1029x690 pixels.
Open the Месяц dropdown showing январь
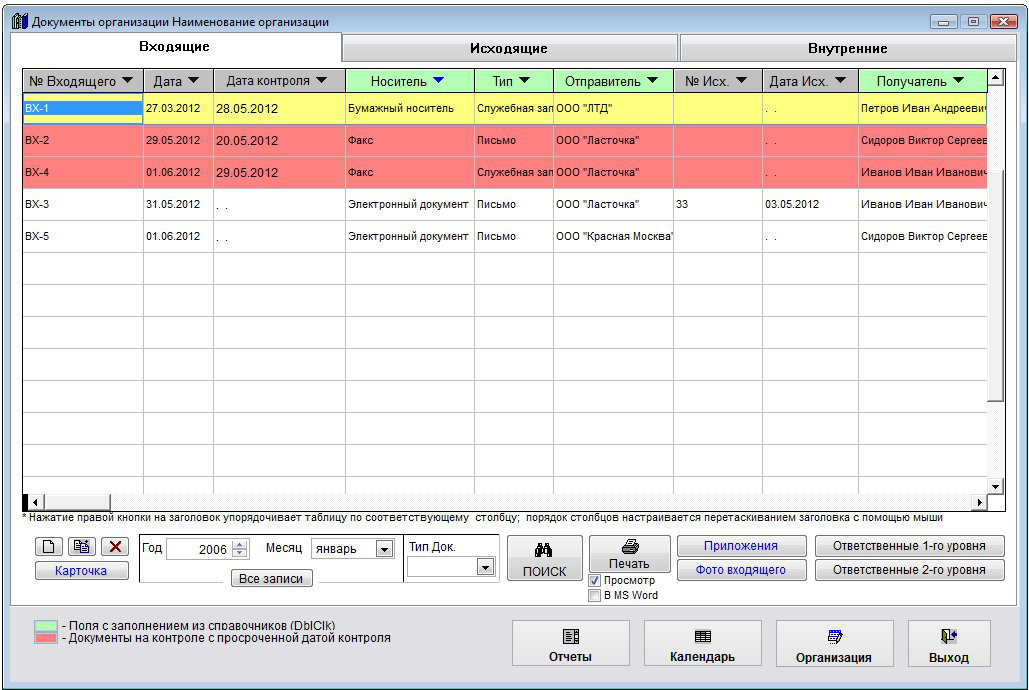pos(384,549)
